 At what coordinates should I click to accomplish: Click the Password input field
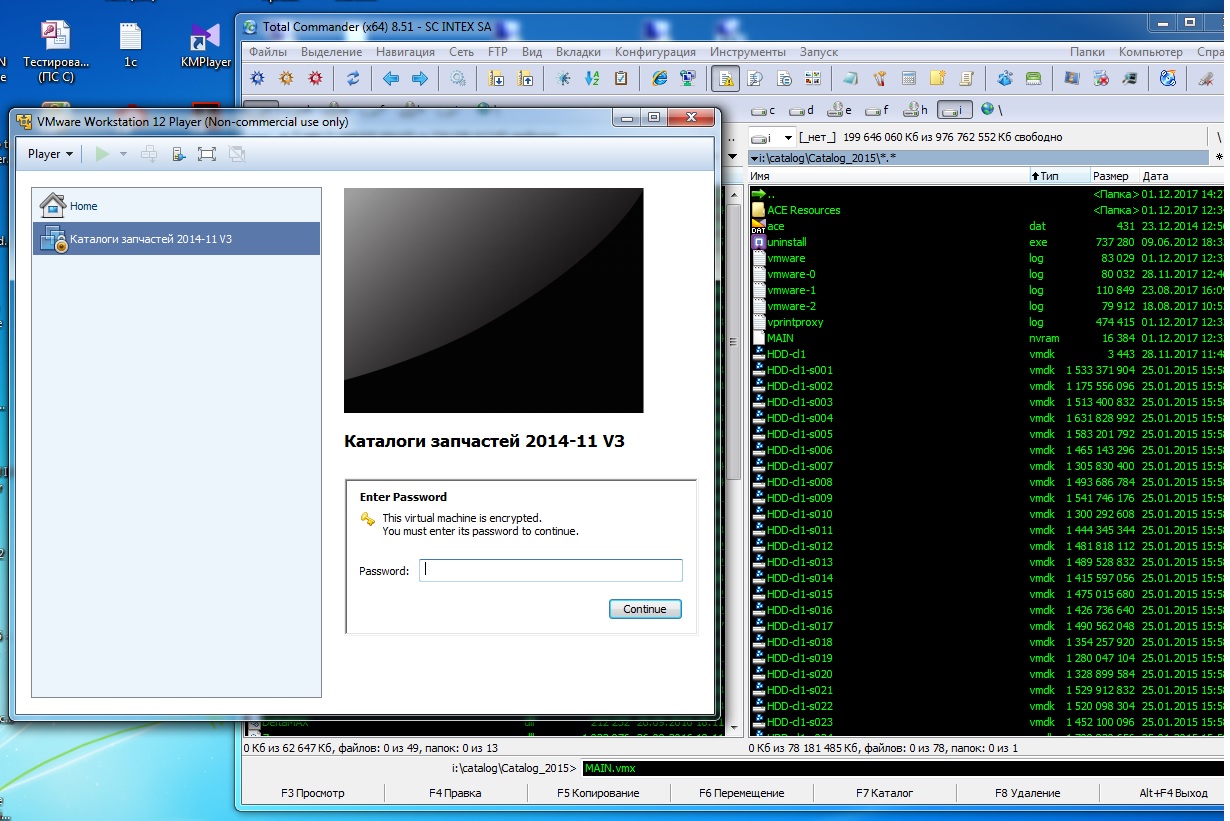[550, 570]
